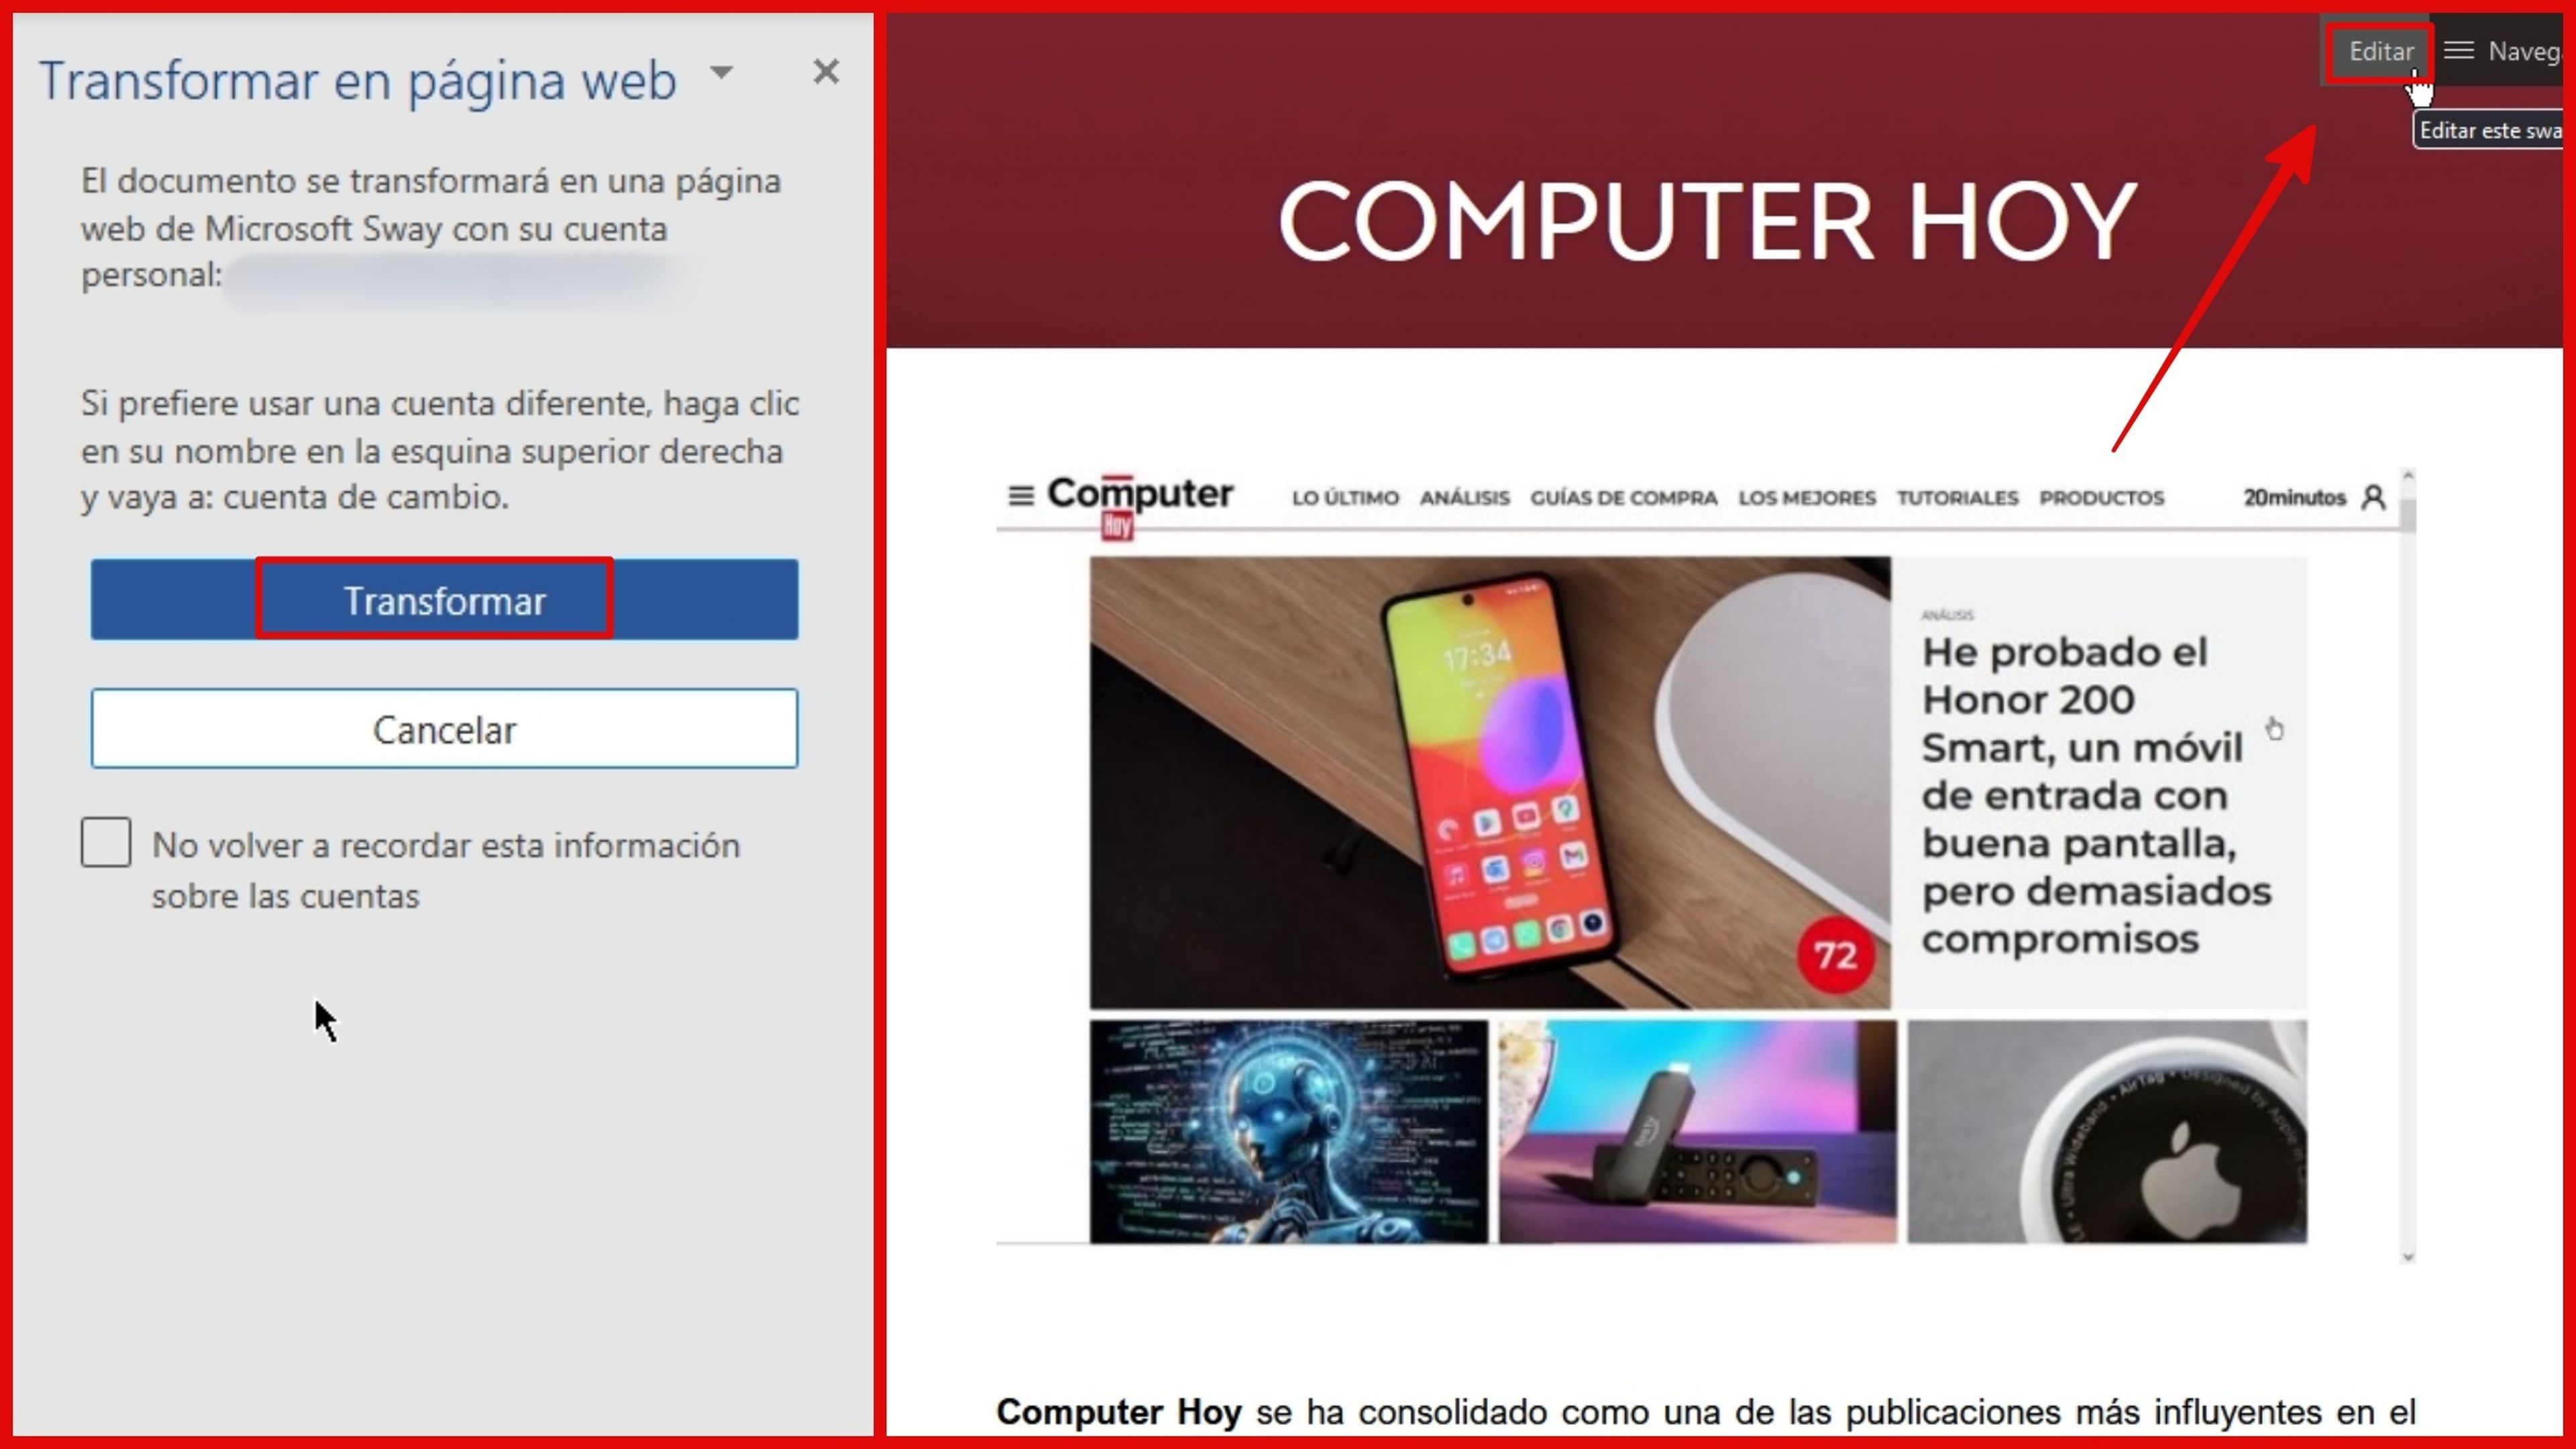Toggle the account reminder checkbox
Image resolution: width=2576 pixels, height=1449 pixels.
pyautogui.click(x=105, y=842)
